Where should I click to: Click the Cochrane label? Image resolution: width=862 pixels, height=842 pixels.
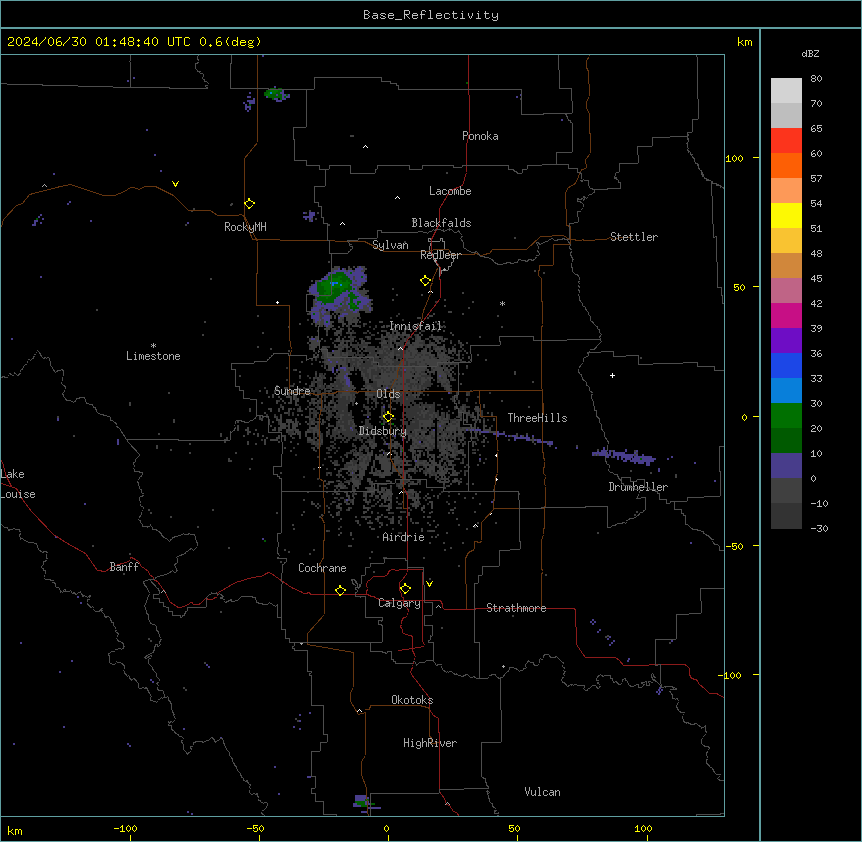pyautogui.click(x=322, y=568)
